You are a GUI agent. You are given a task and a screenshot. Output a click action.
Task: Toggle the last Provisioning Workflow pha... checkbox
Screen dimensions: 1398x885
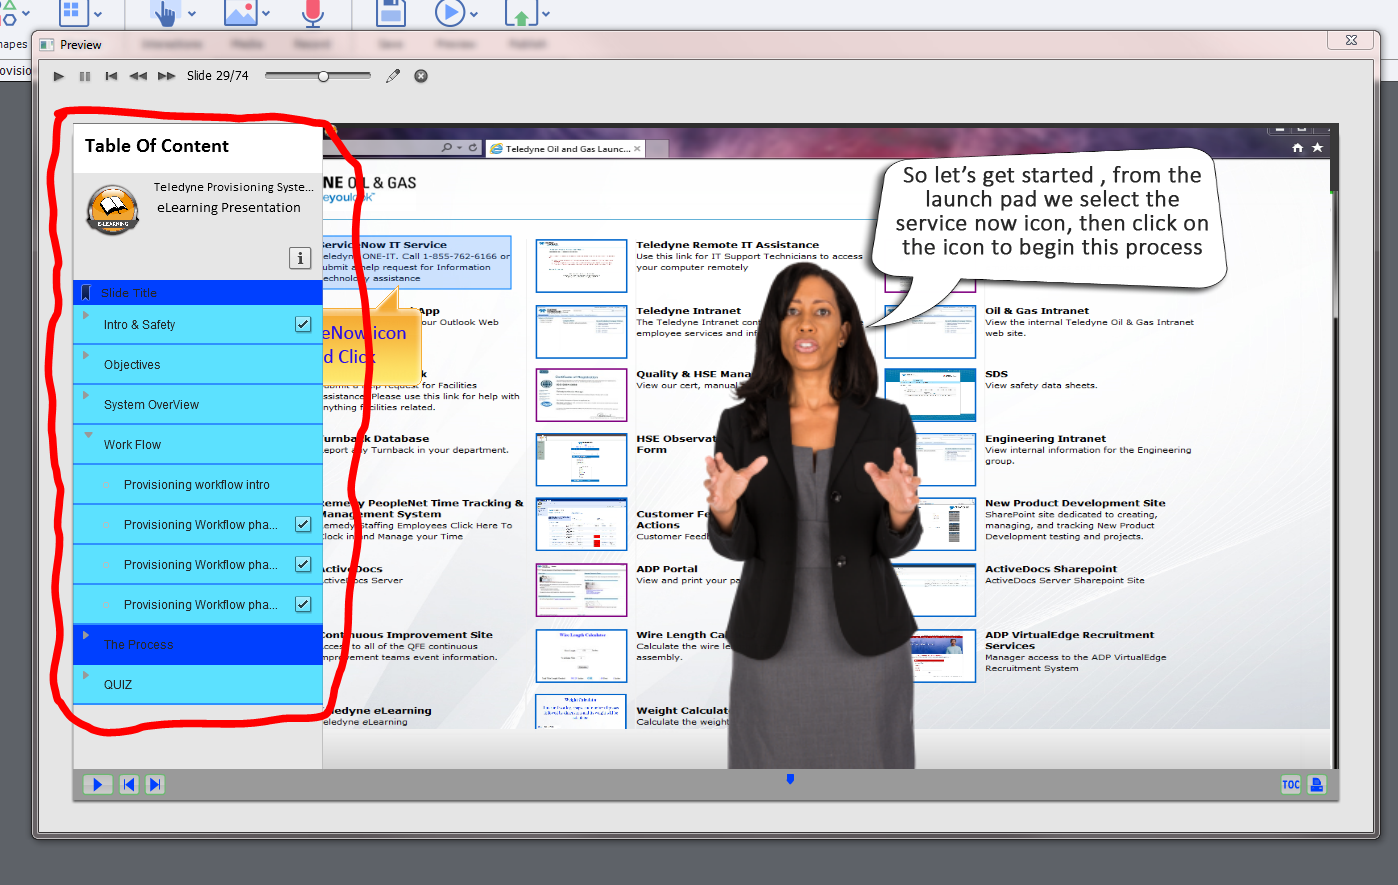coord(303,604)
